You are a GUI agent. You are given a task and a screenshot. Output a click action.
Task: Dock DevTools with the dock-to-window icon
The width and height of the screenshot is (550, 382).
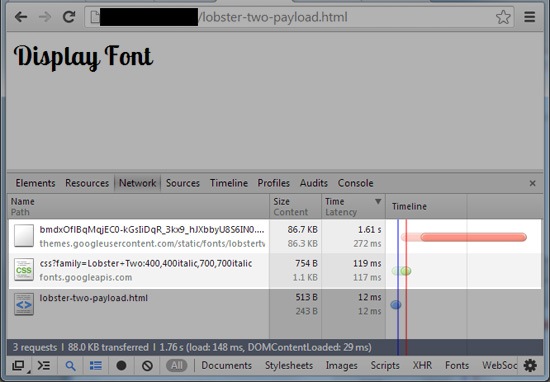[18, 366]
